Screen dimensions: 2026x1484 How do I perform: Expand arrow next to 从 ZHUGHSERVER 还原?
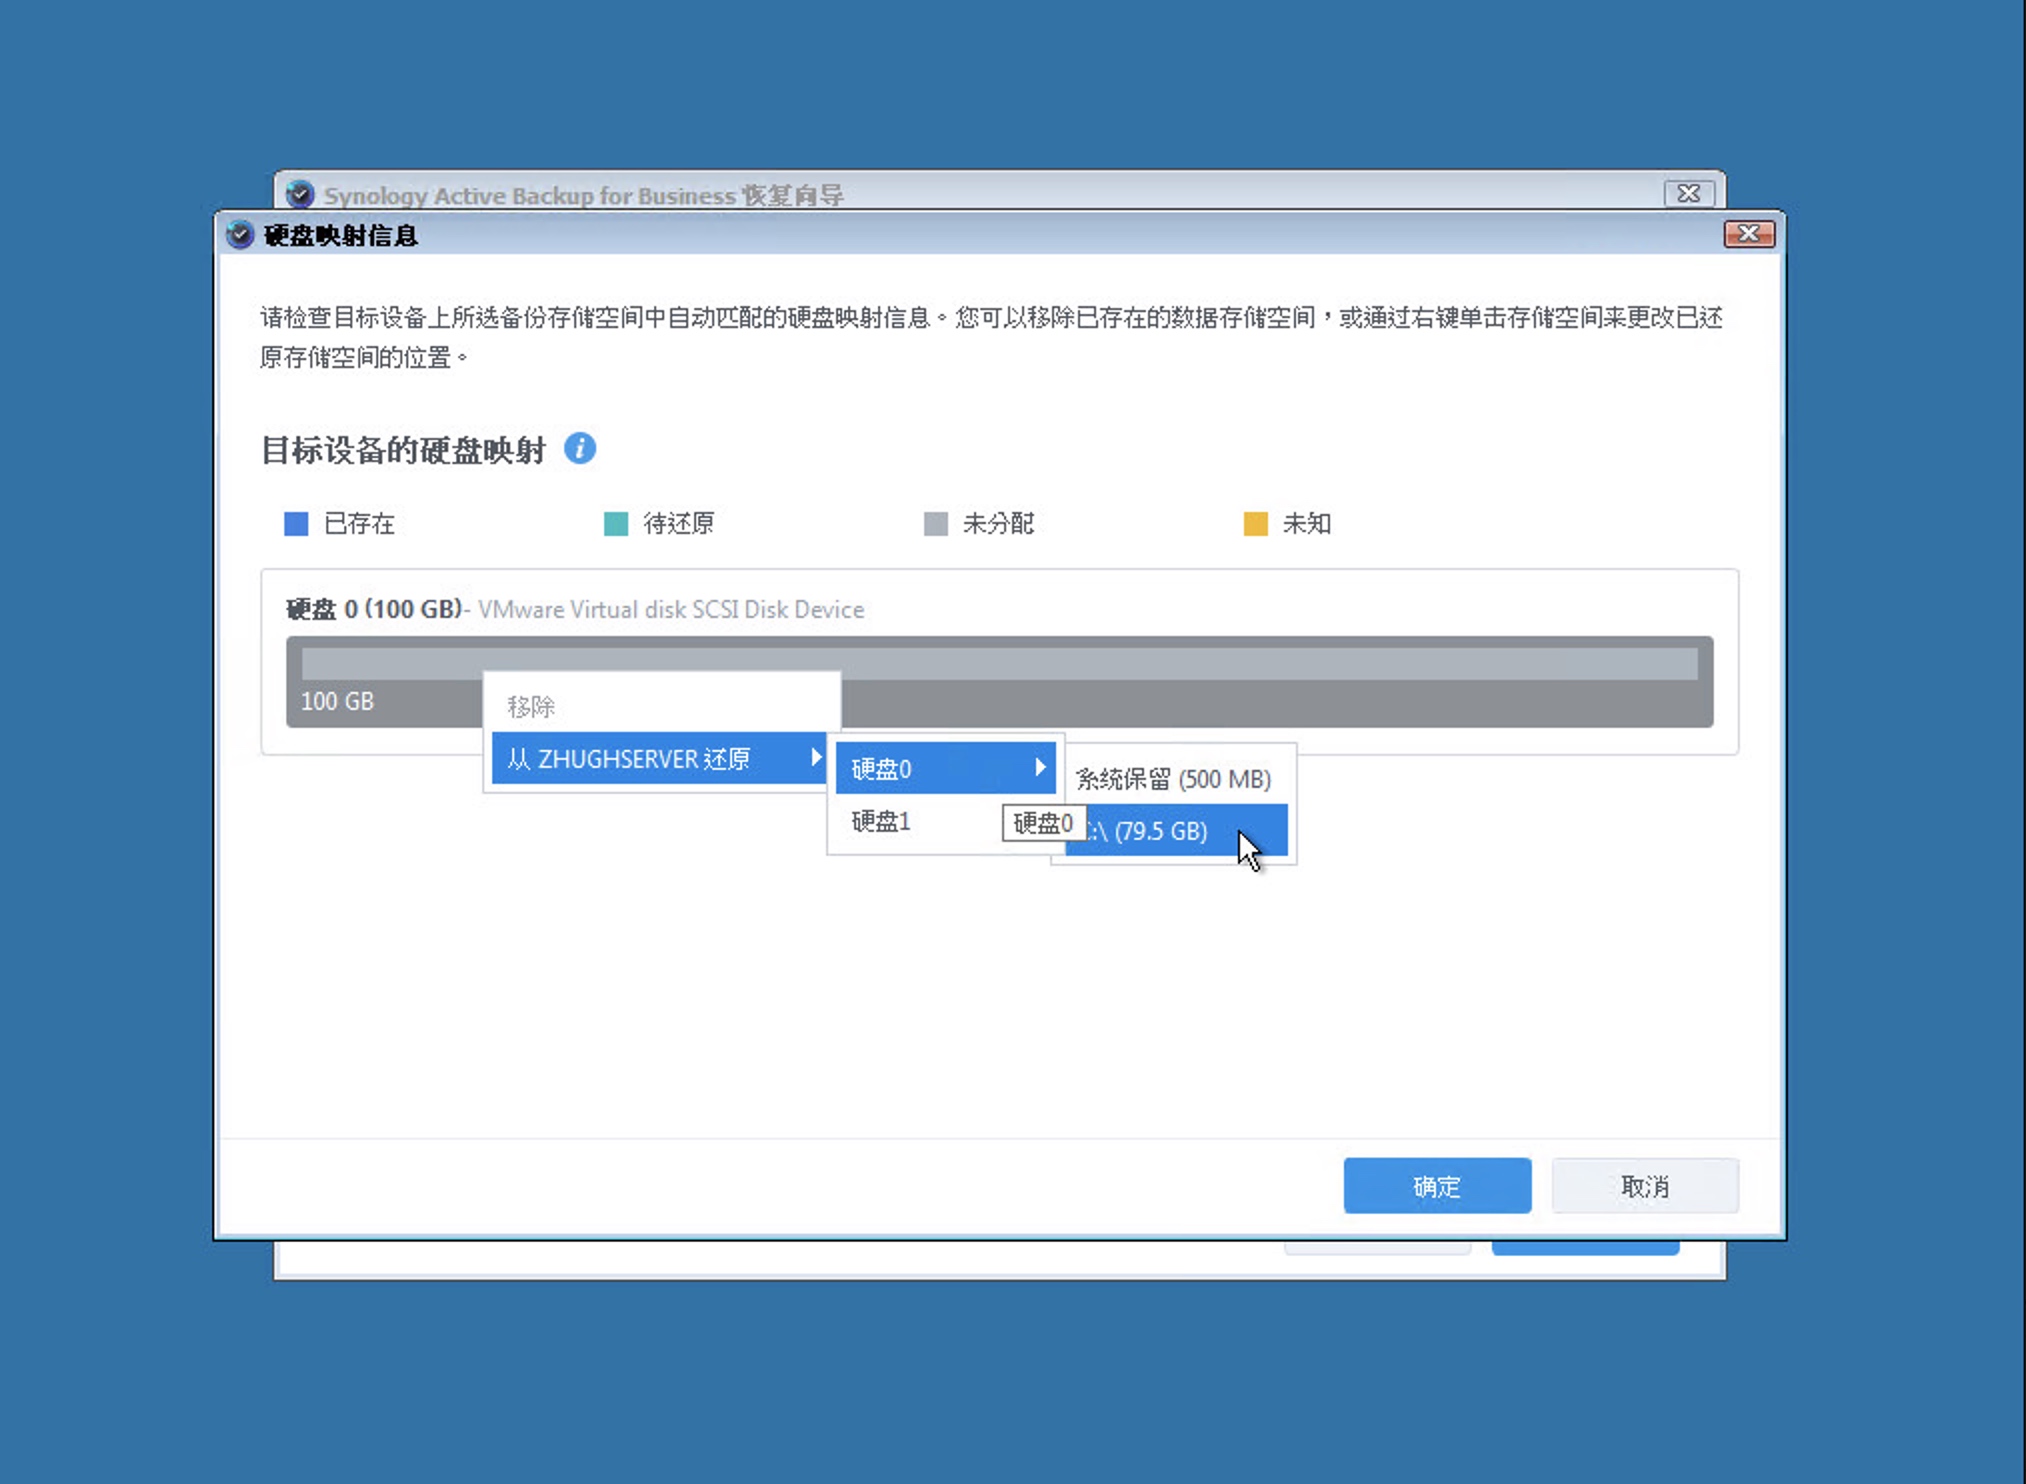point(816,758)
